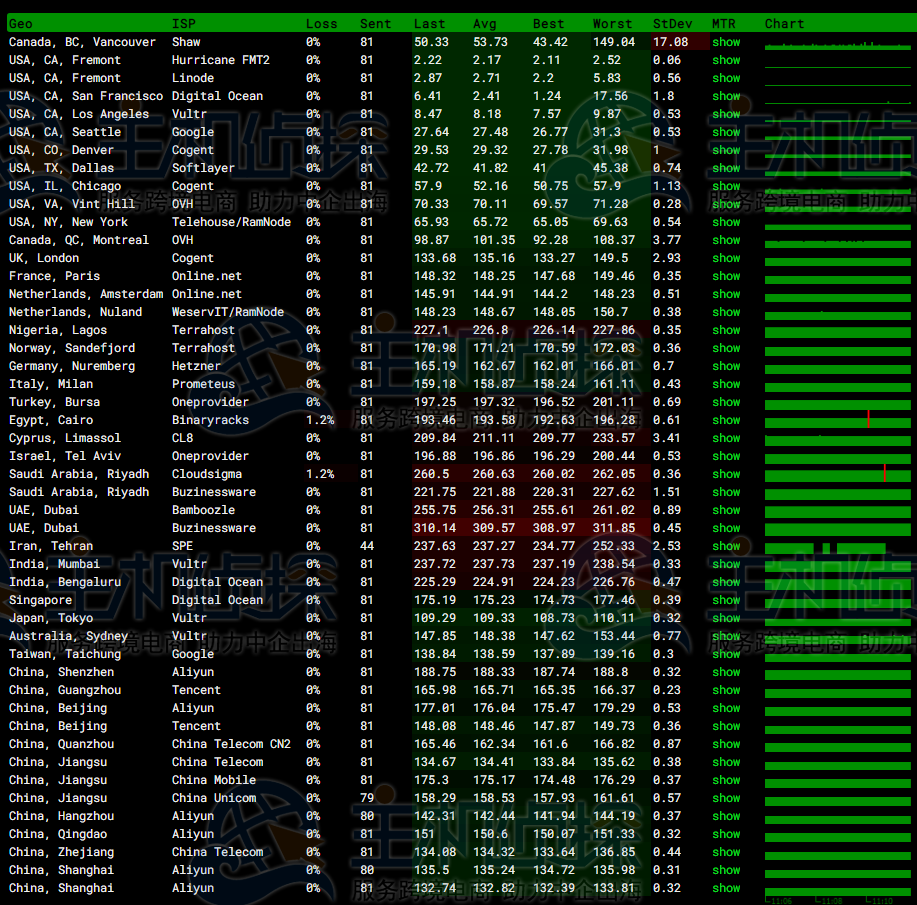Show MTR for Jiangsu China Unicom
This screenshot has width=917, height=905.
pos(726,798)
